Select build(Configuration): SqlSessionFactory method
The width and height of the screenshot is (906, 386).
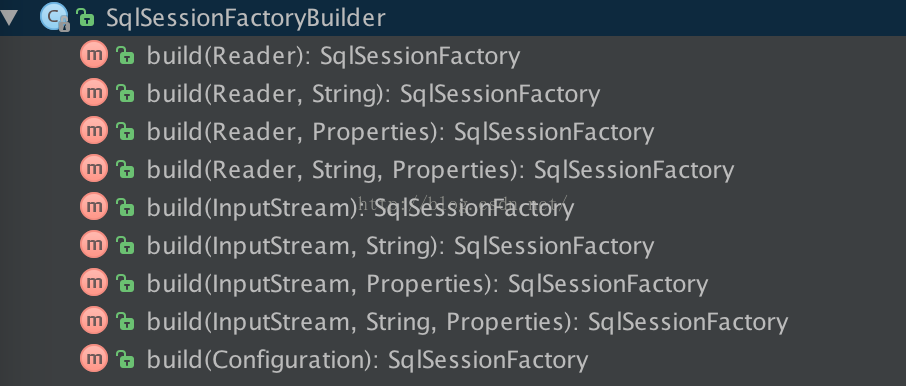pos(367,360)
